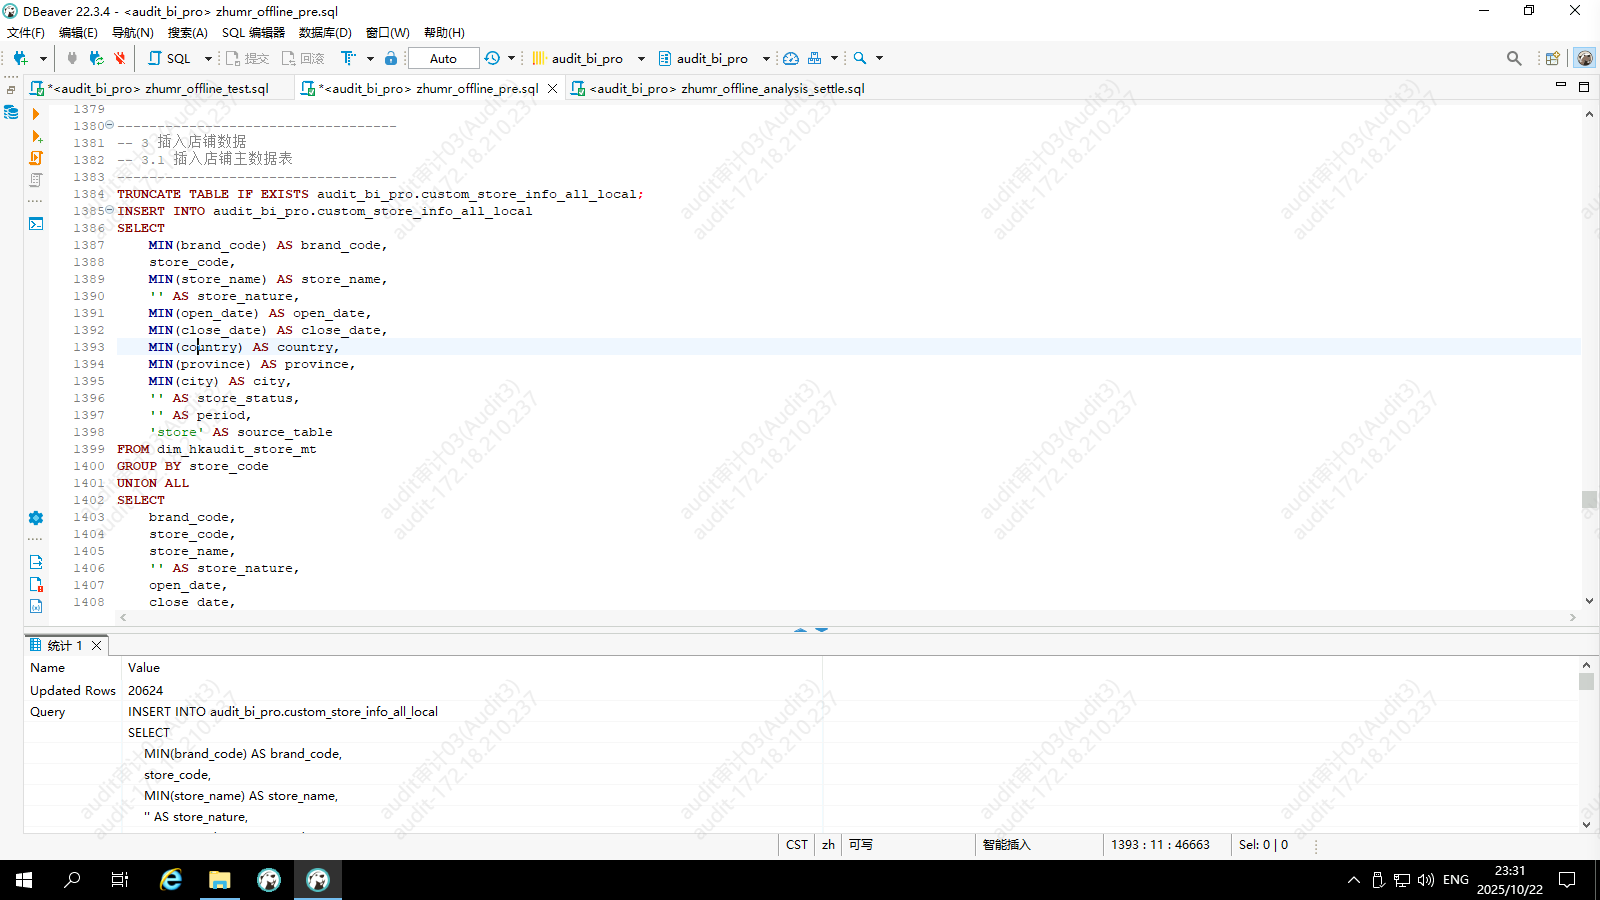Open the dashboard gauge icon in toolbar

[x=791, y=58]
